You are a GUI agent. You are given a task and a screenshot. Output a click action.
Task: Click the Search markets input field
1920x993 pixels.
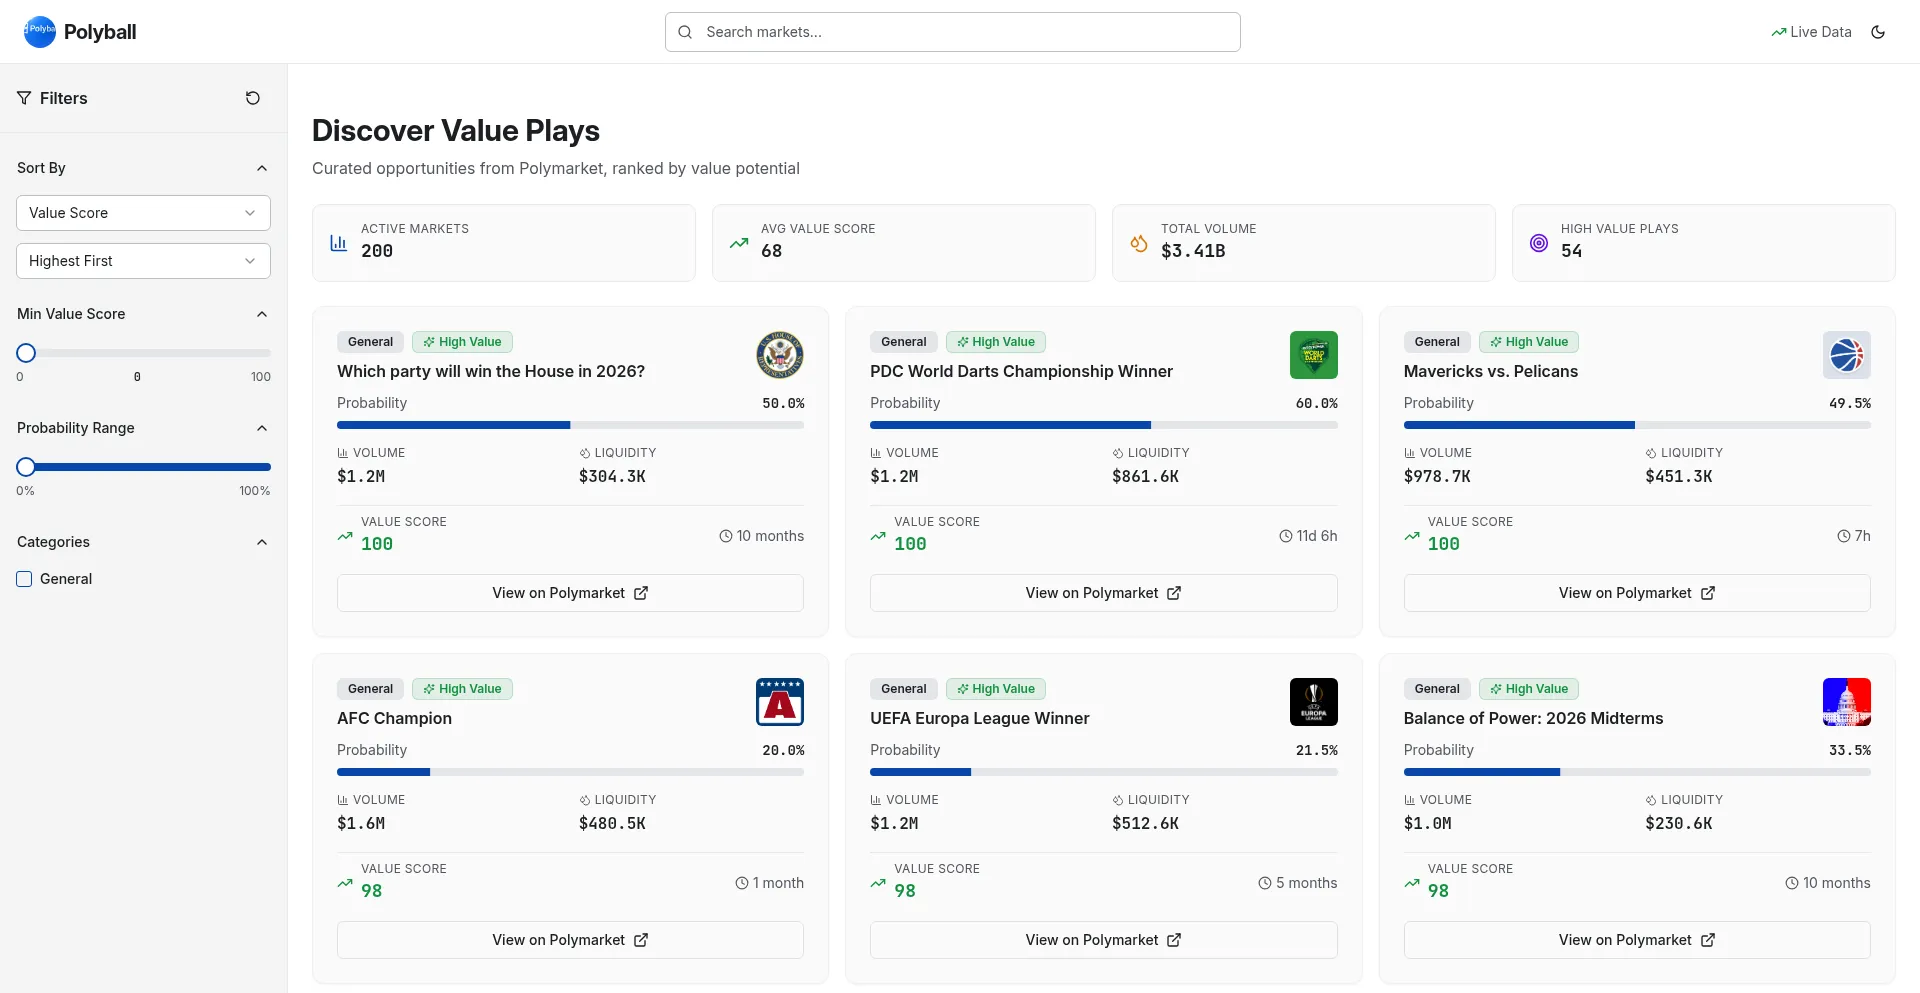(x=952, y=32)
